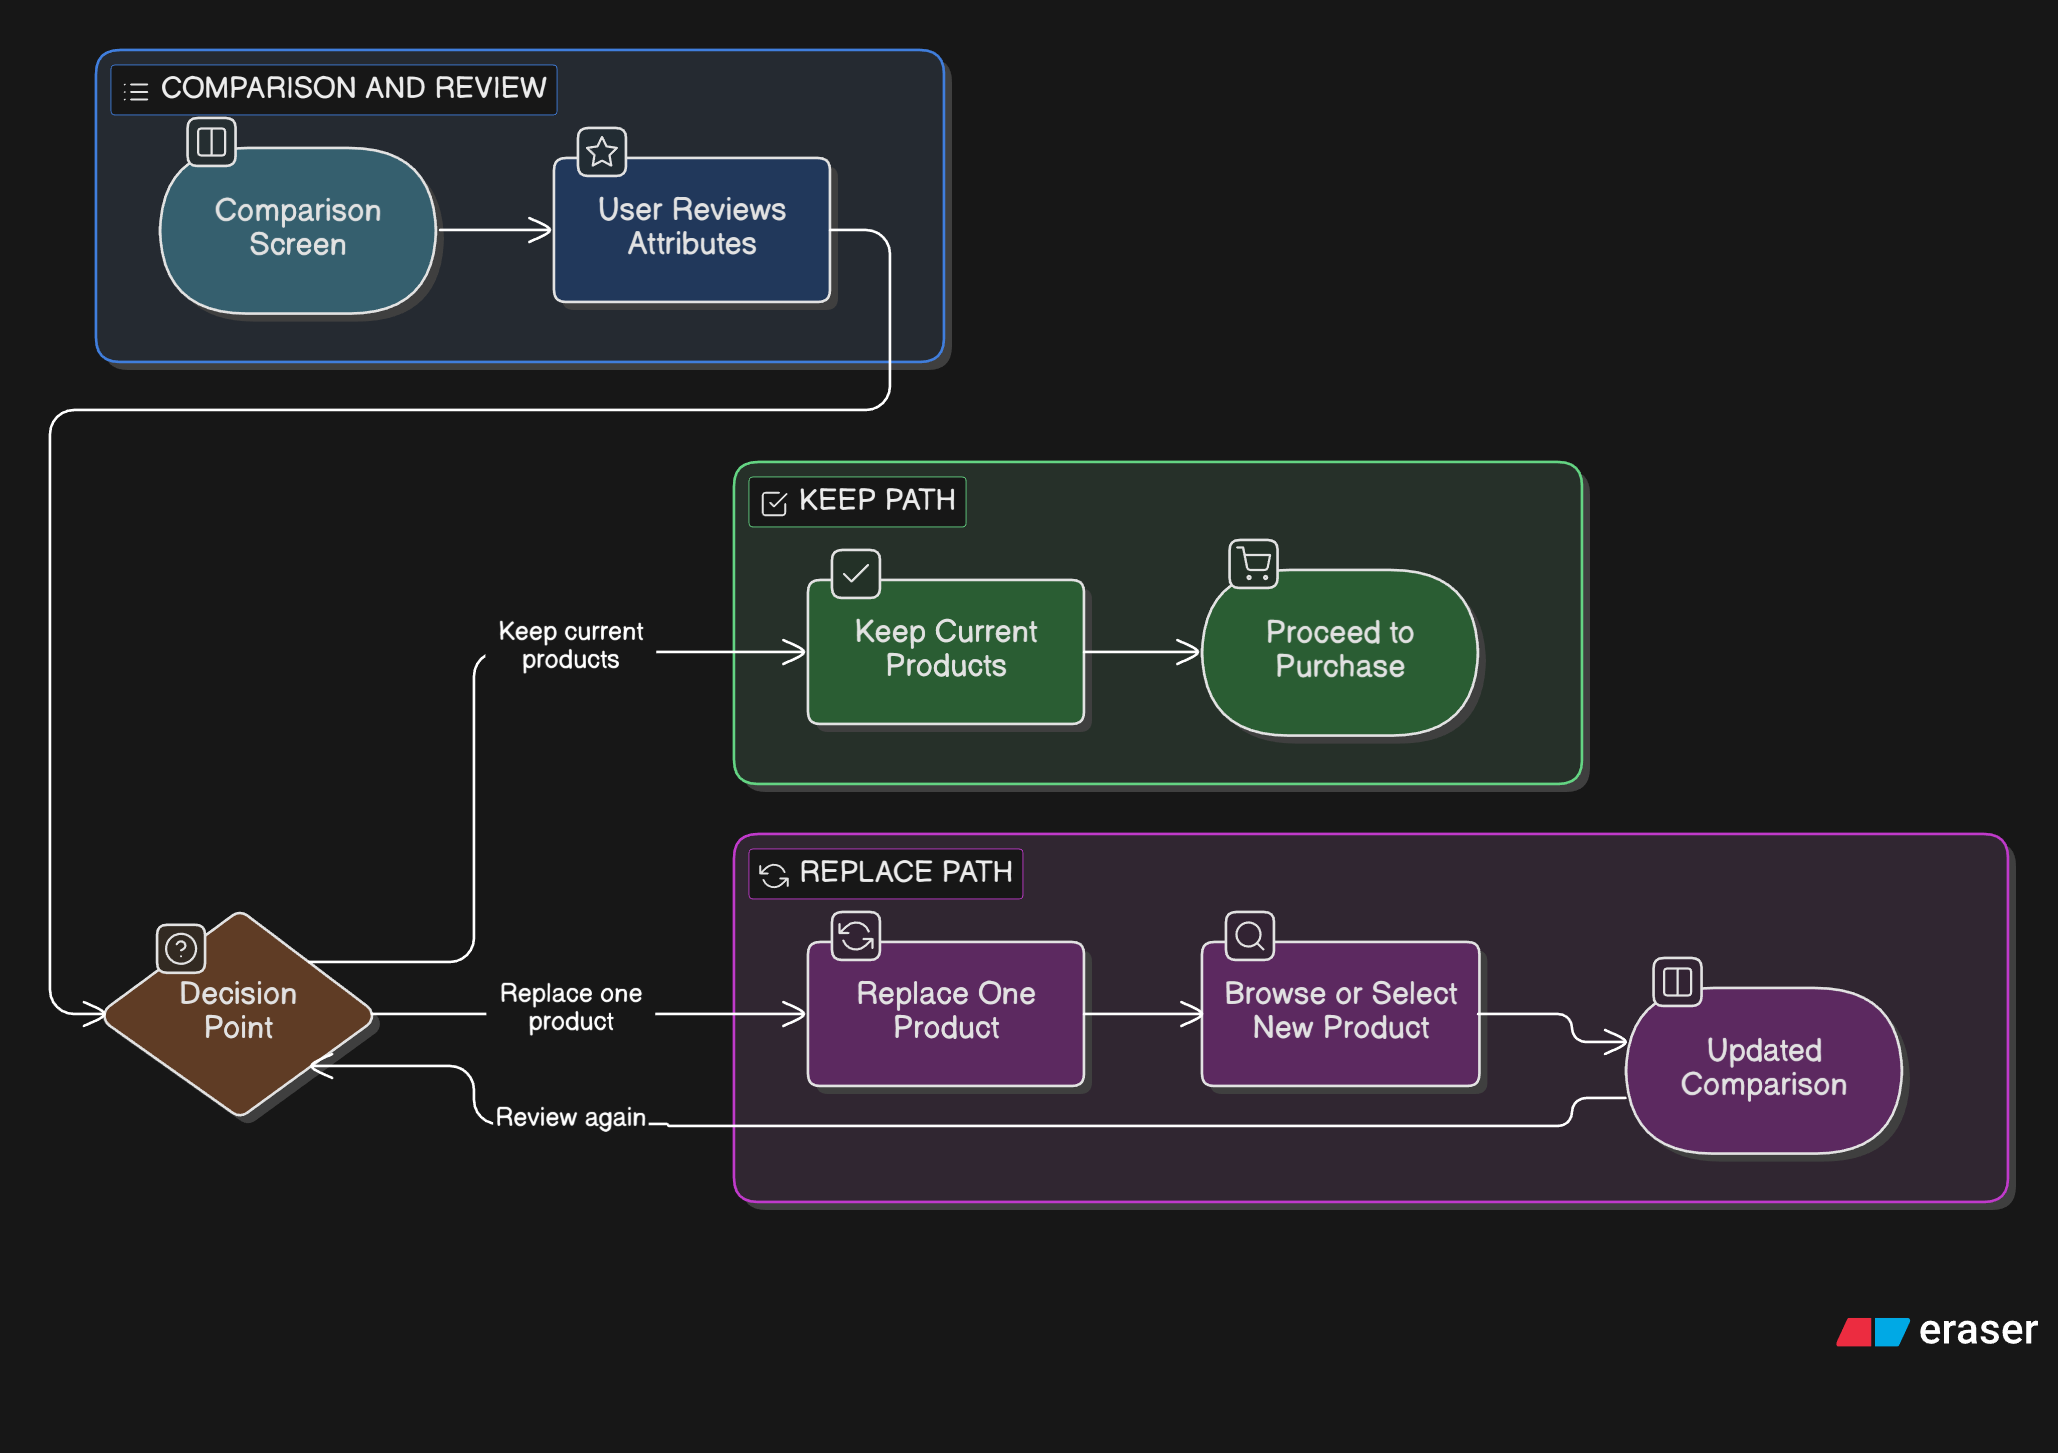Viewport: 2058px width, 1453px height.
Task: Click the list icon in Comparison and Review header
Action: point(136,92)
